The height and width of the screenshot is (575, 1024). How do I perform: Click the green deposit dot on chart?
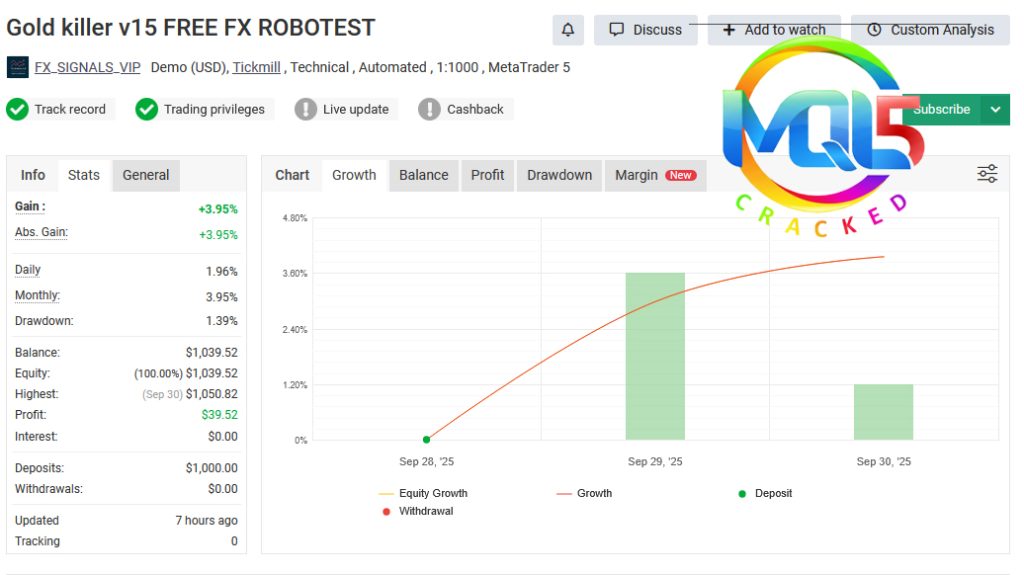(x=426, y=439)
